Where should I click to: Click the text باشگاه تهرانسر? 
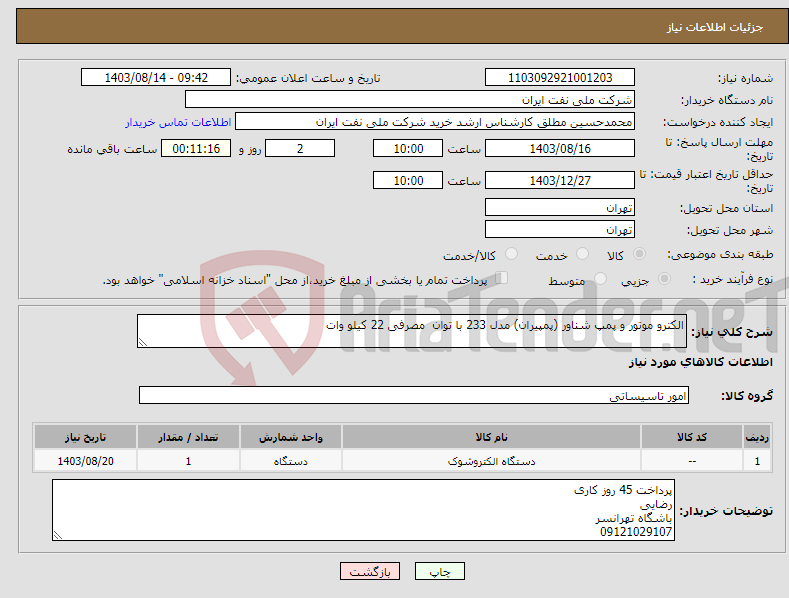pyautogui.click(x=634, y=518)
